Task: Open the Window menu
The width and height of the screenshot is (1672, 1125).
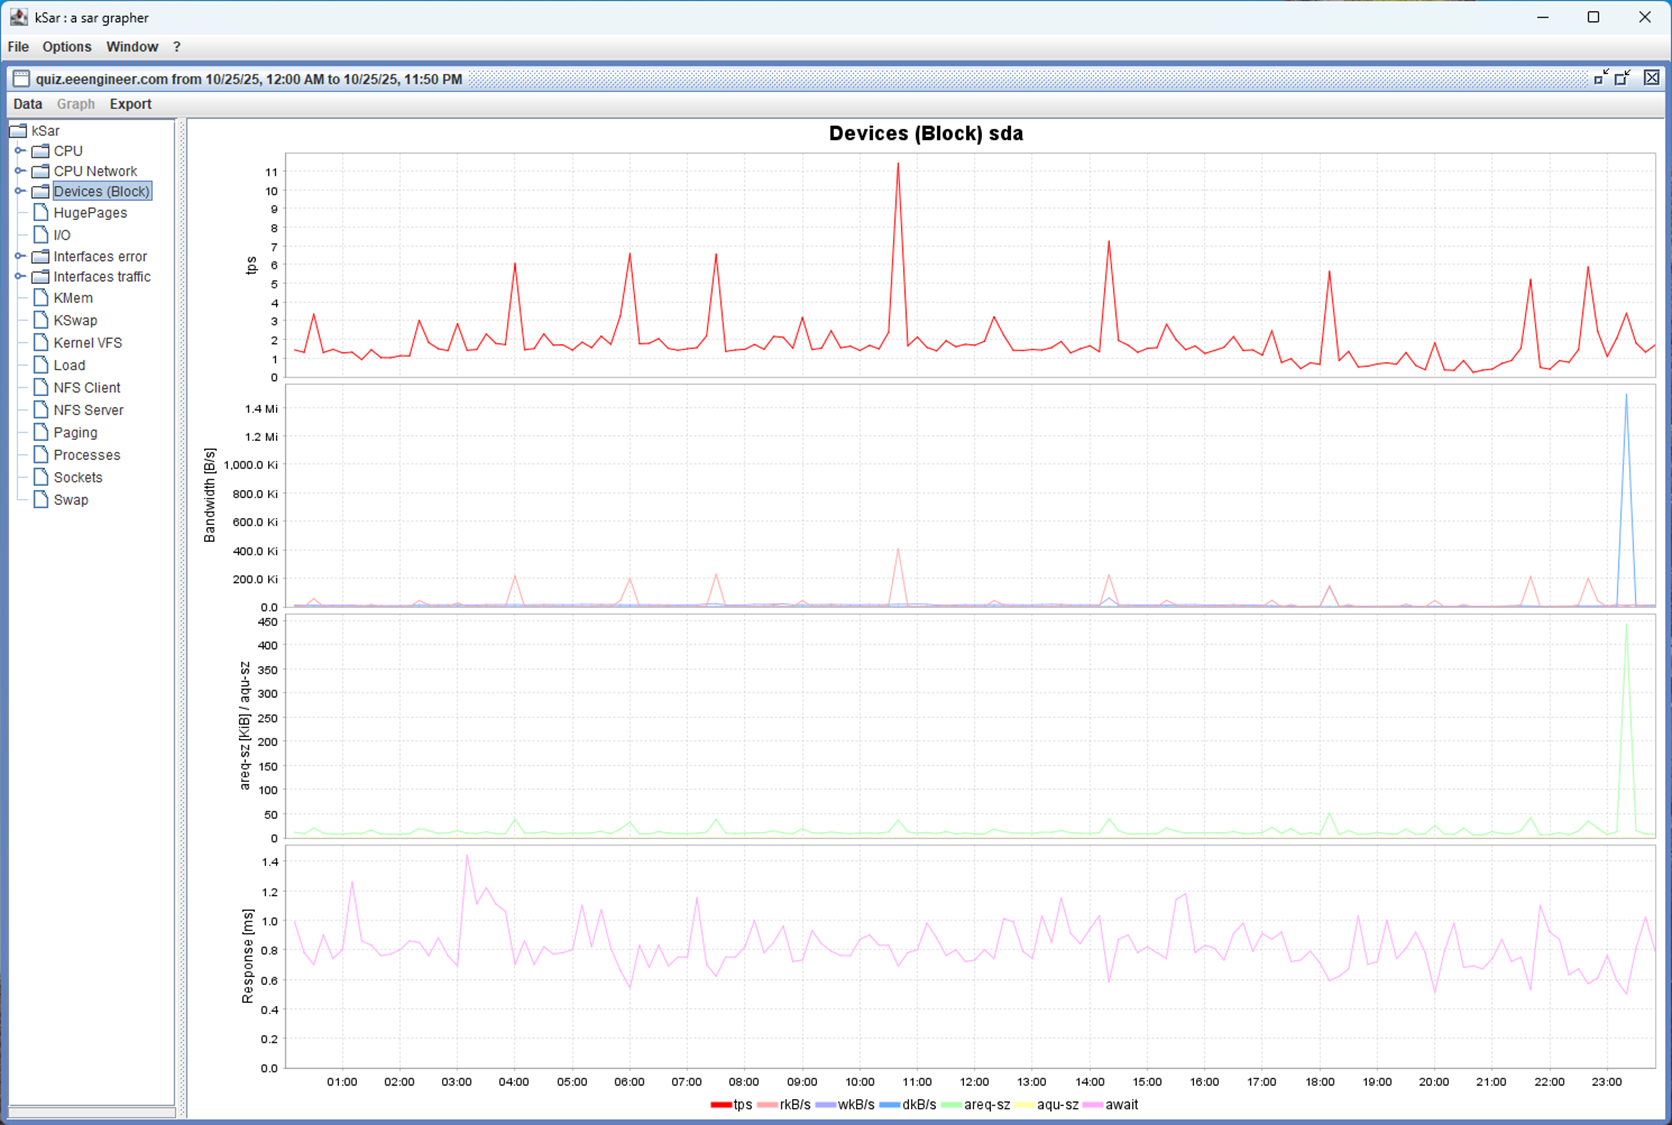Action: (132, 46)
